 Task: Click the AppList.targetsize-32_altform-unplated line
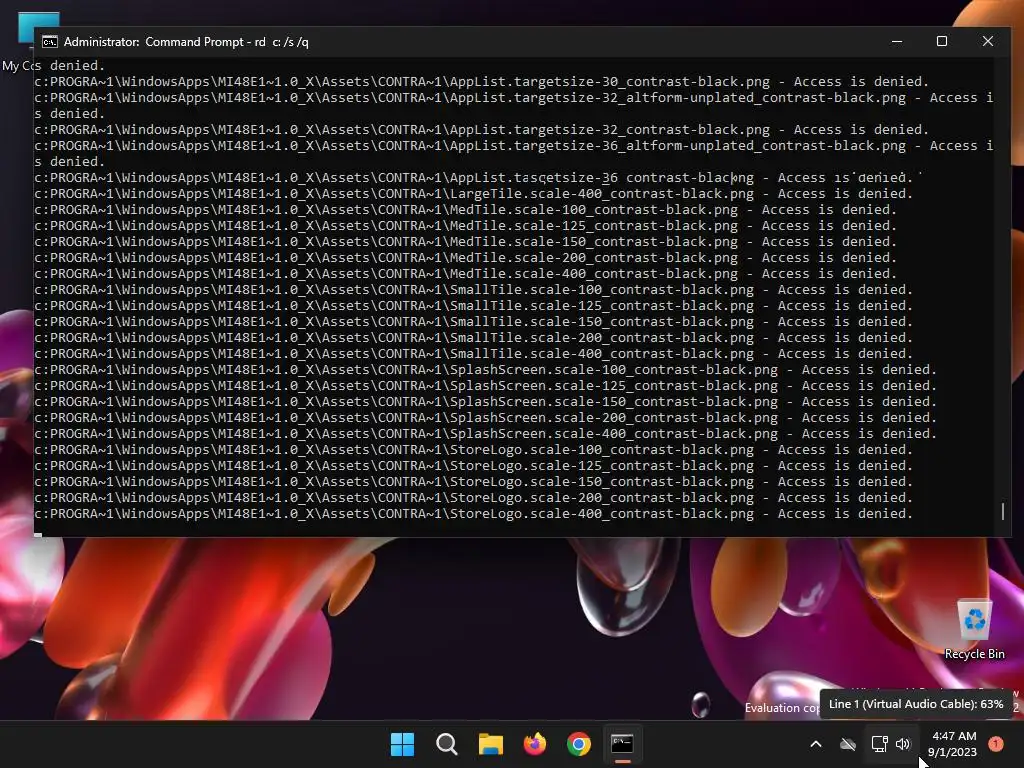point(514,106)
